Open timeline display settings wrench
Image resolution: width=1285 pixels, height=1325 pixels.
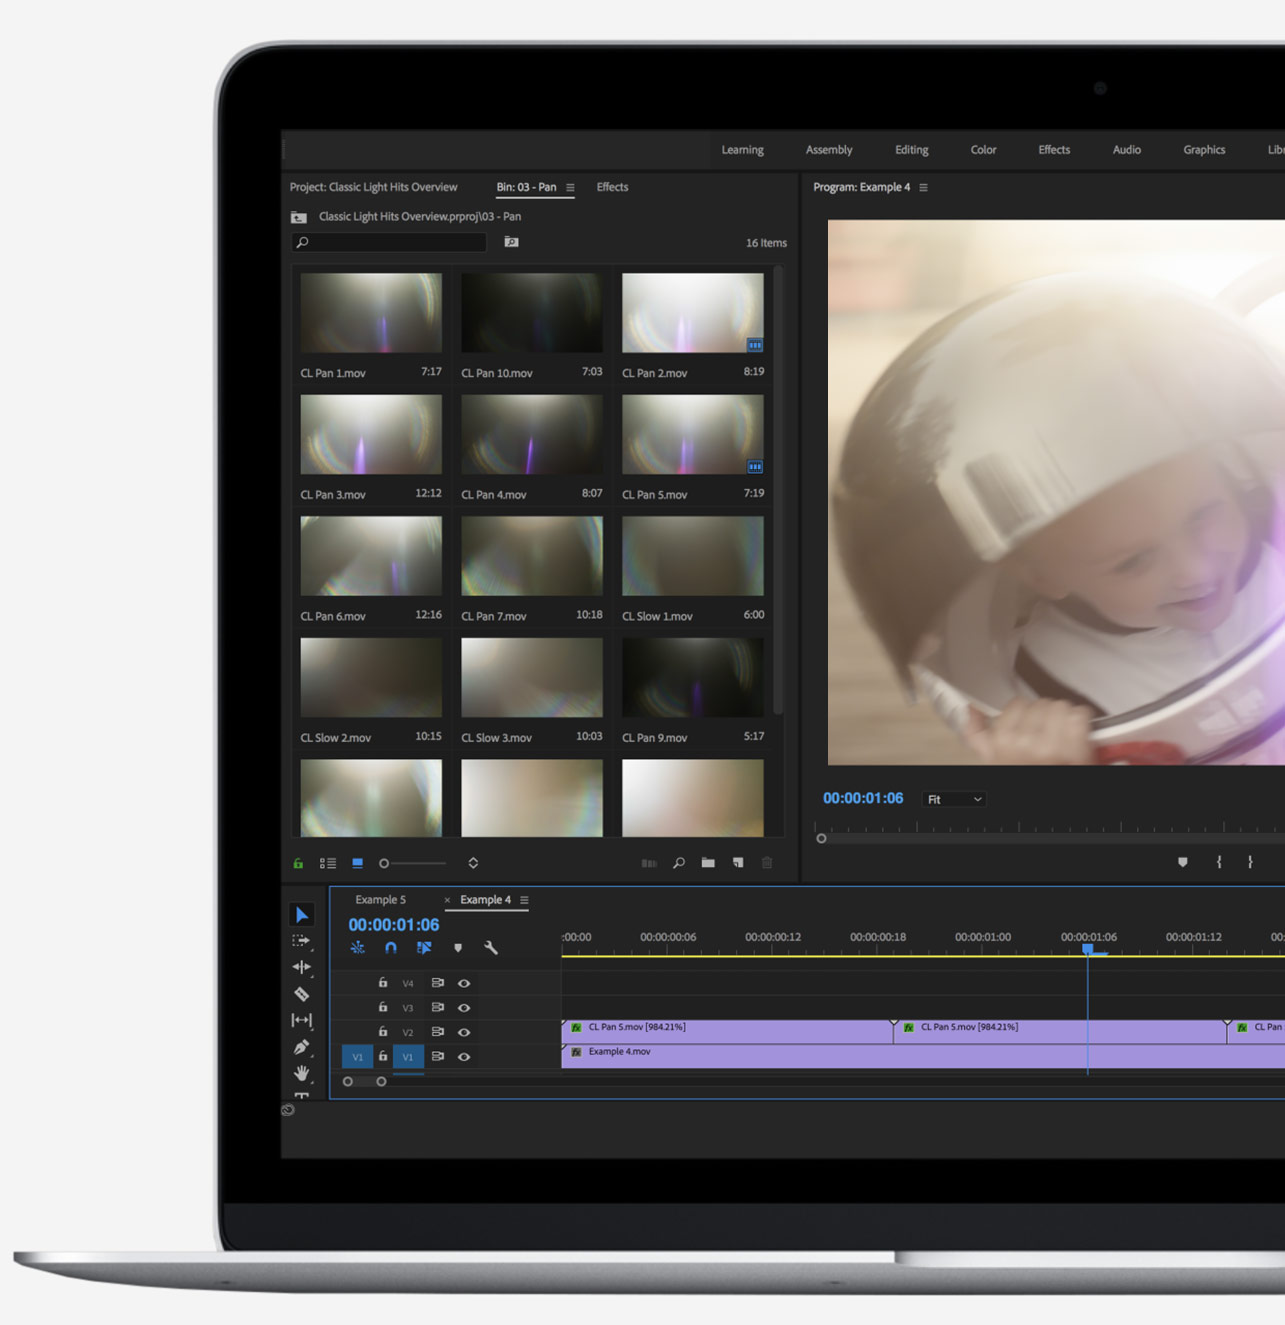(491, 948)
